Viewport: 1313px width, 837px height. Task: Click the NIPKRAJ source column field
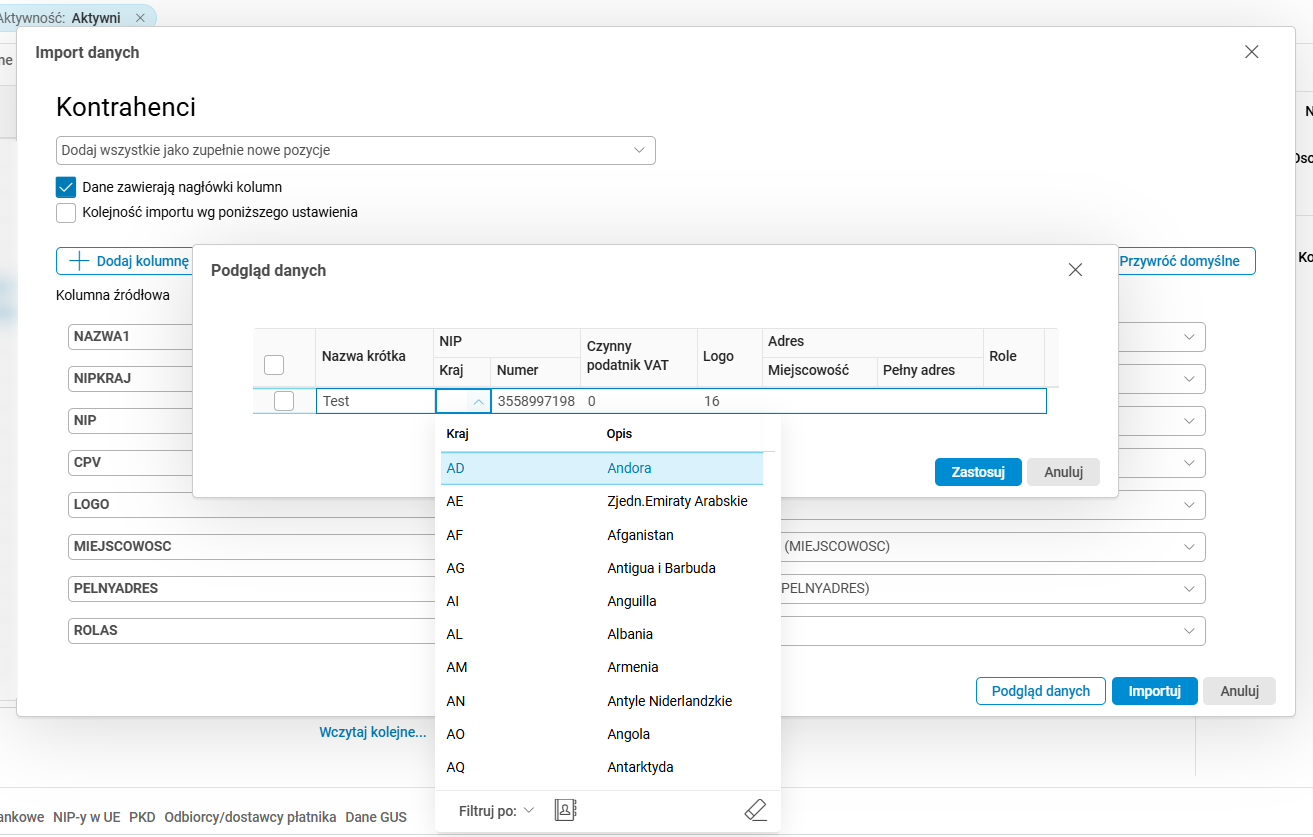click(131, 379)
